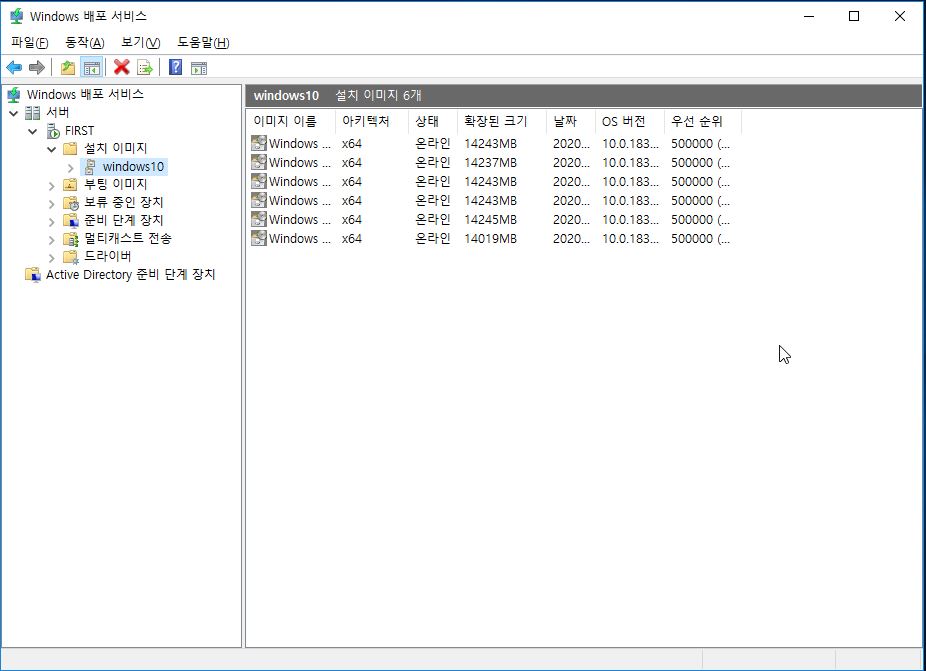Click the image icon of the 14237MB row
The image size is (926, 671).
click(259, 162)
